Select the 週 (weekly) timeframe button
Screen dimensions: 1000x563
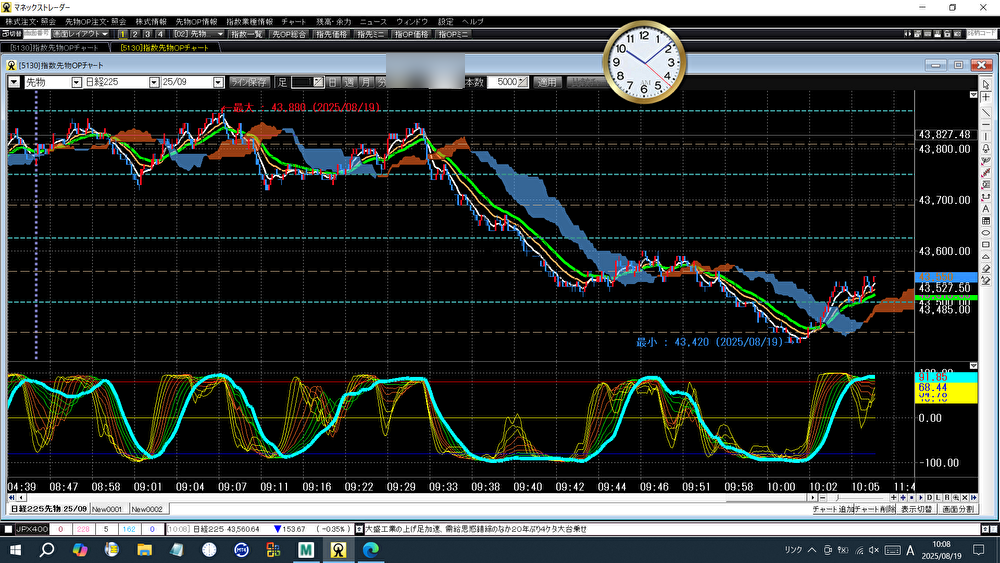[x=349, y=82]
